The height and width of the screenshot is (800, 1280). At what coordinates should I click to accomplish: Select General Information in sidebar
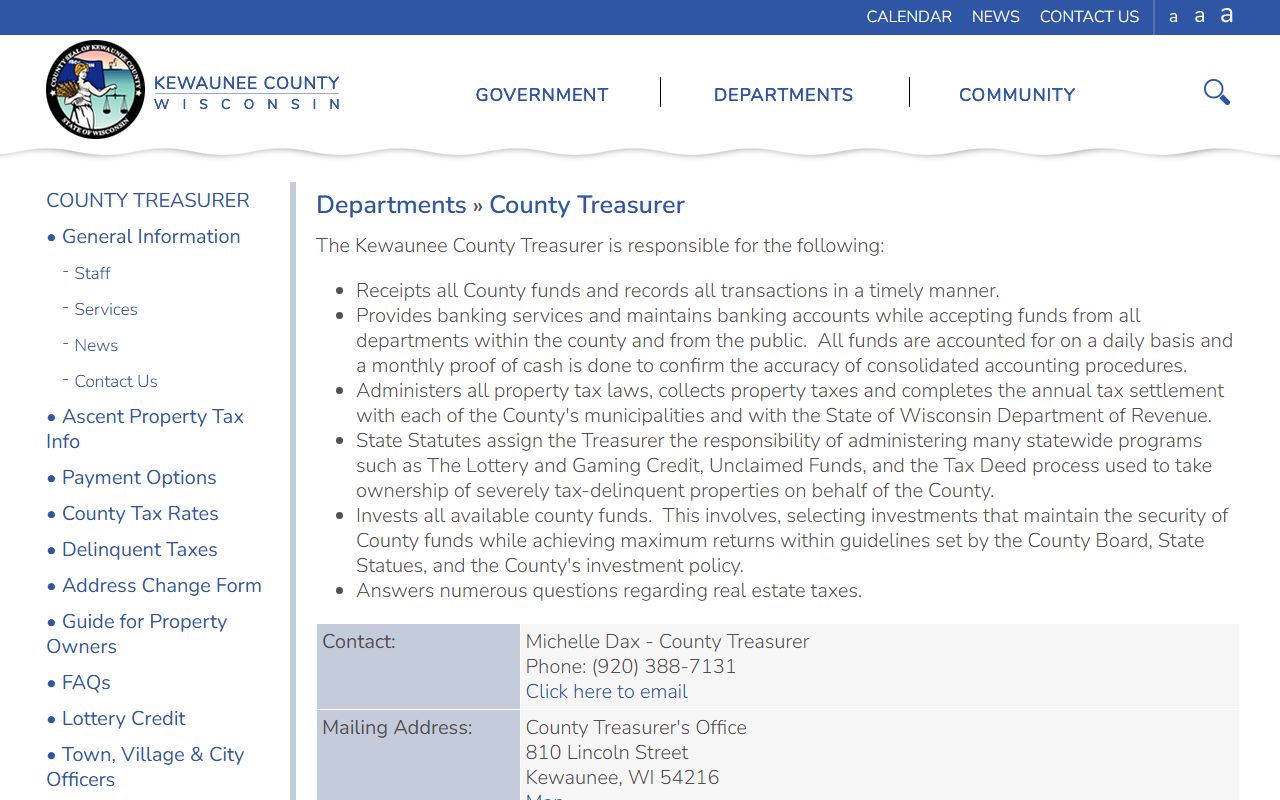point(151,237)
